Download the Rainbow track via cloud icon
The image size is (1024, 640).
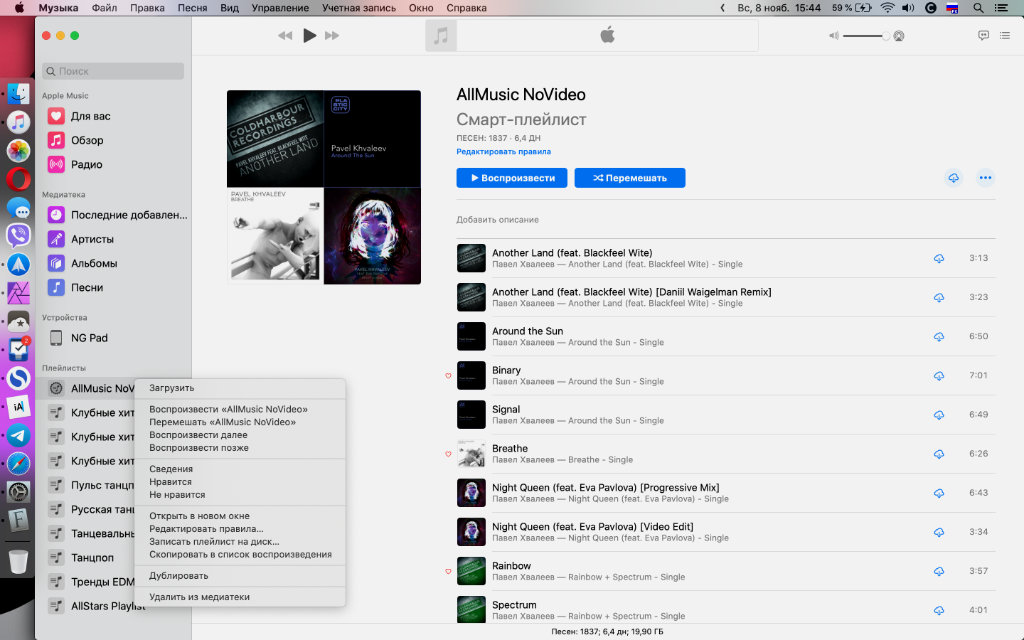pyautogui.click(x=939, y=571)
